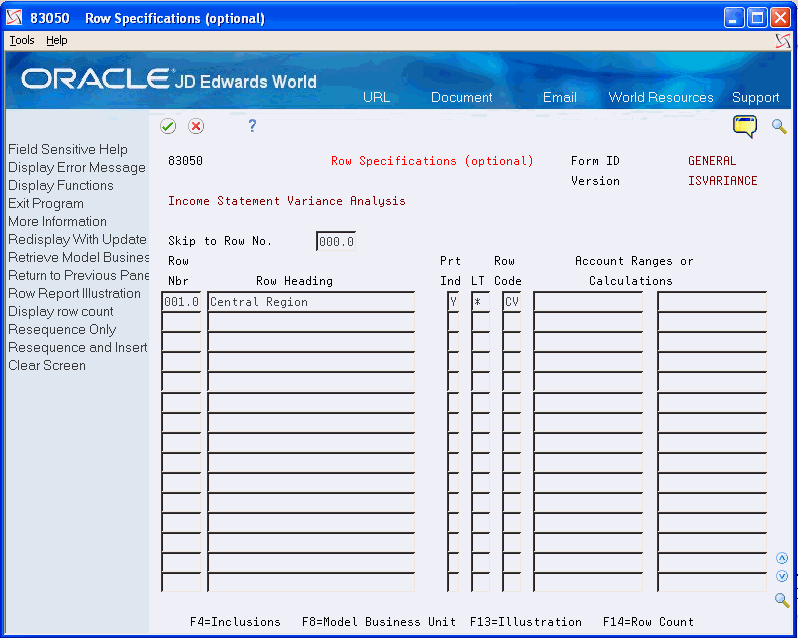Choose Exit Program
This screenshot has height=638, width=798.
tap(46, 204)
